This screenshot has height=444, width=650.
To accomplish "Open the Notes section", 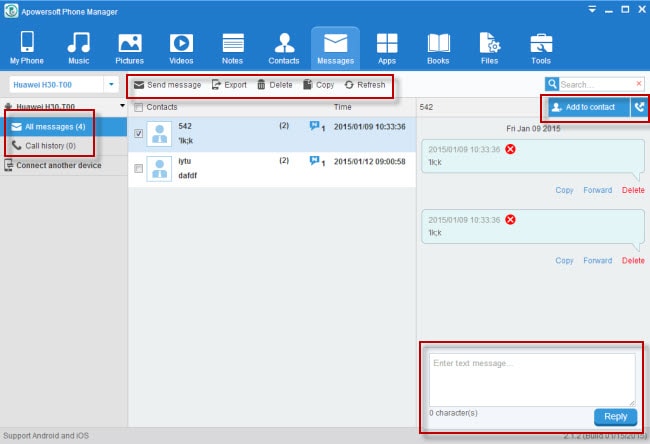I will pos(233,47).
